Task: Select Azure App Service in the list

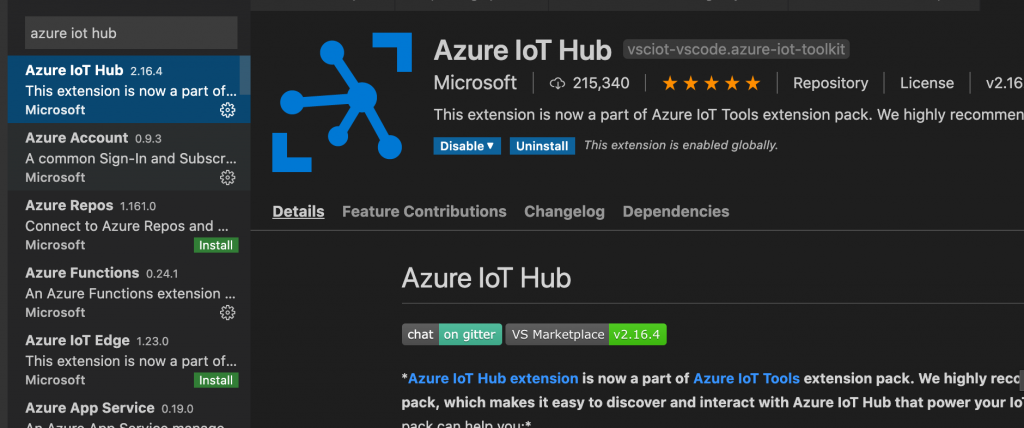Action: click(x=129, y=412)
